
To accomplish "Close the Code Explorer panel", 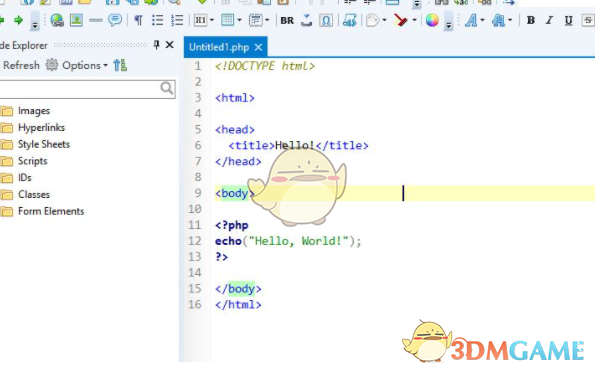I will pos(170,45).
